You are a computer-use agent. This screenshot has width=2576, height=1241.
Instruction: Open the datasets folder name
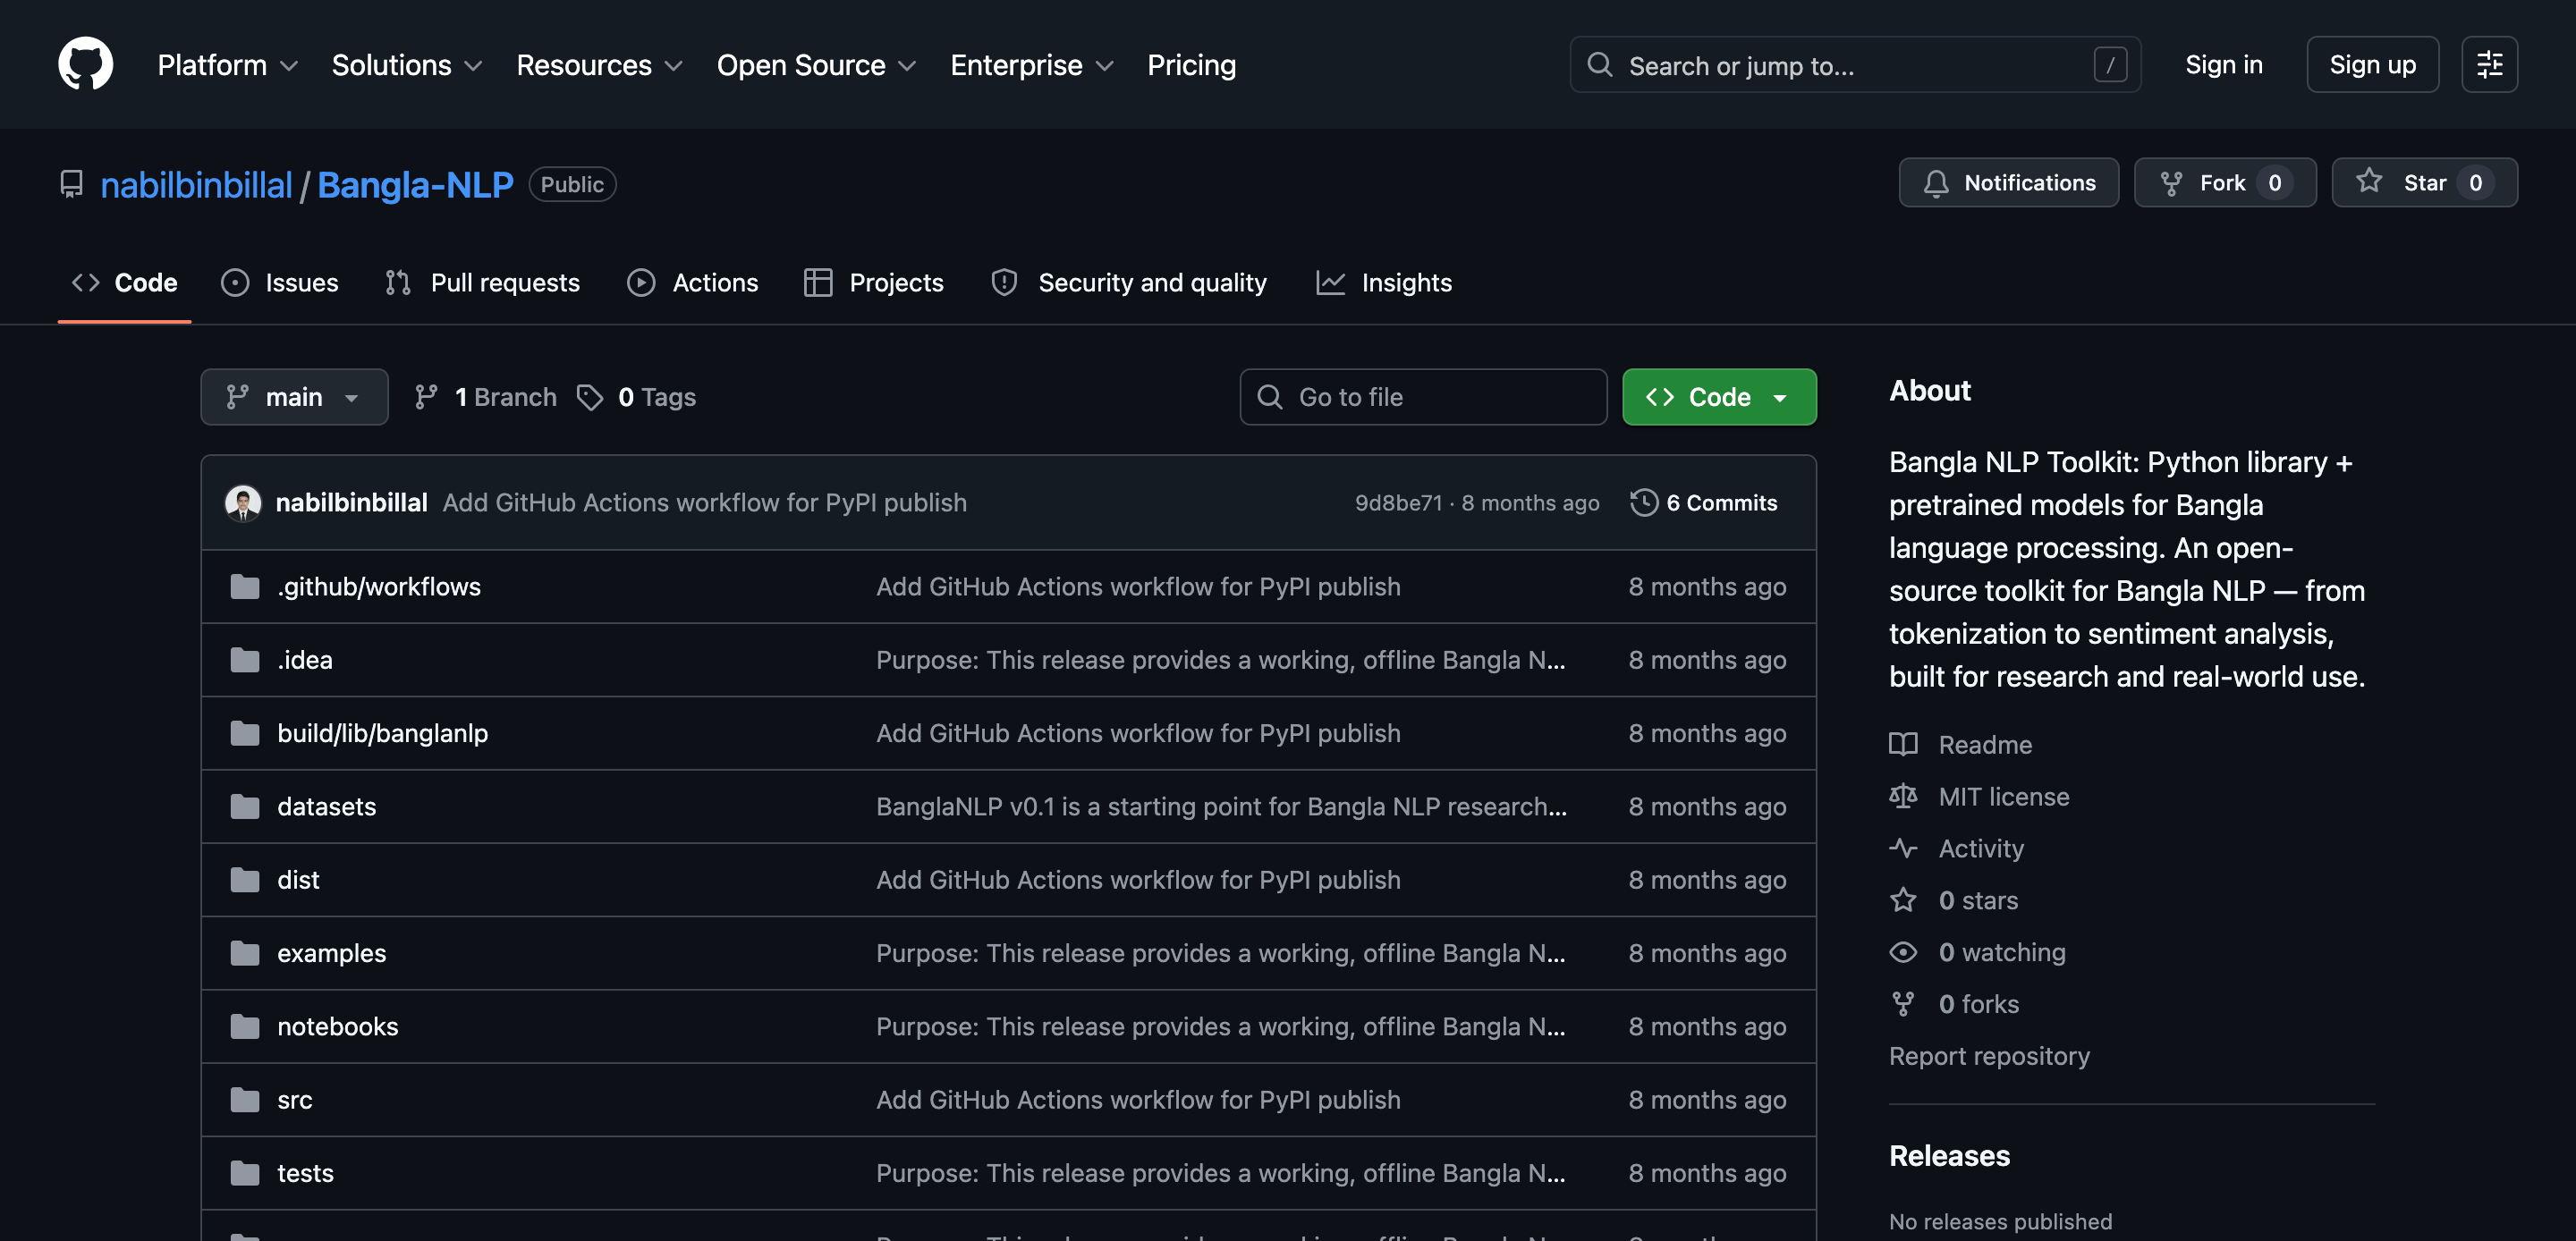326,807
